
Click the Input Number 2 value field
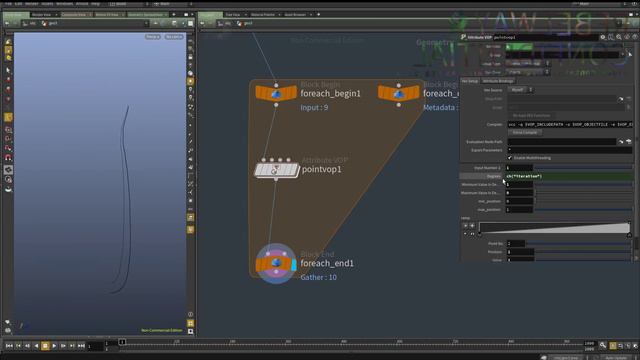[x=519, y=168]
